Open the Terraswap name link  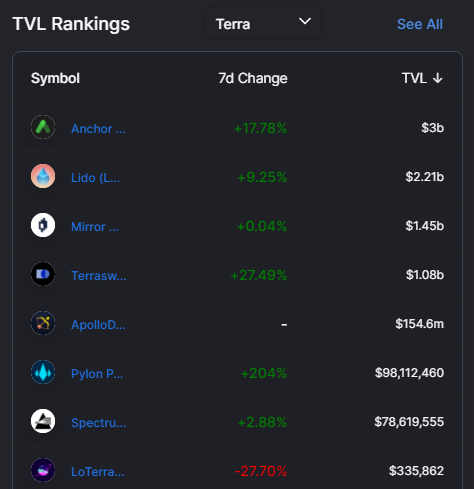point(99,276)
